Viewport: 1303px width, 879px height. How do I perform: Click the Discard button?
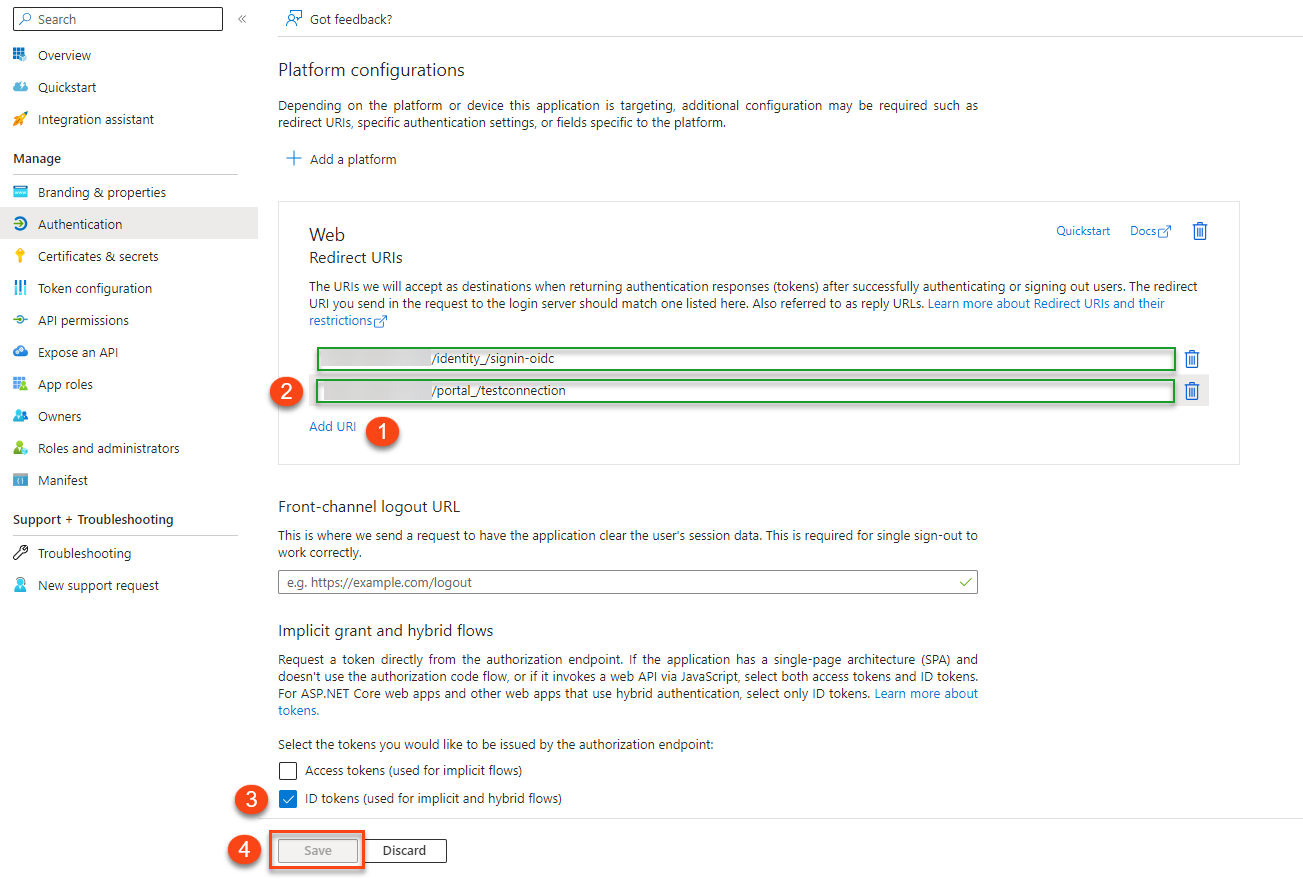point(404,850)
